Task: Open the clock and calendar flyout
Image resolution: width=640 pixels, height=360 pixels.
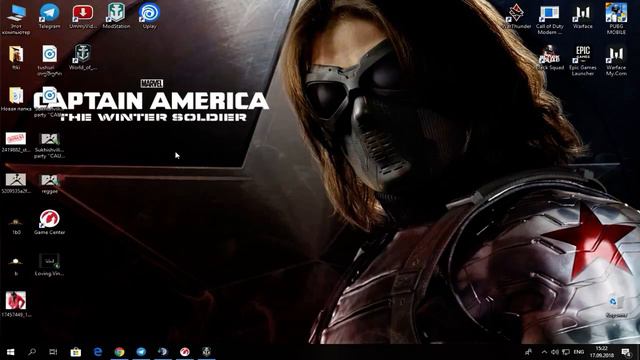Action: [x=602, y=352]
